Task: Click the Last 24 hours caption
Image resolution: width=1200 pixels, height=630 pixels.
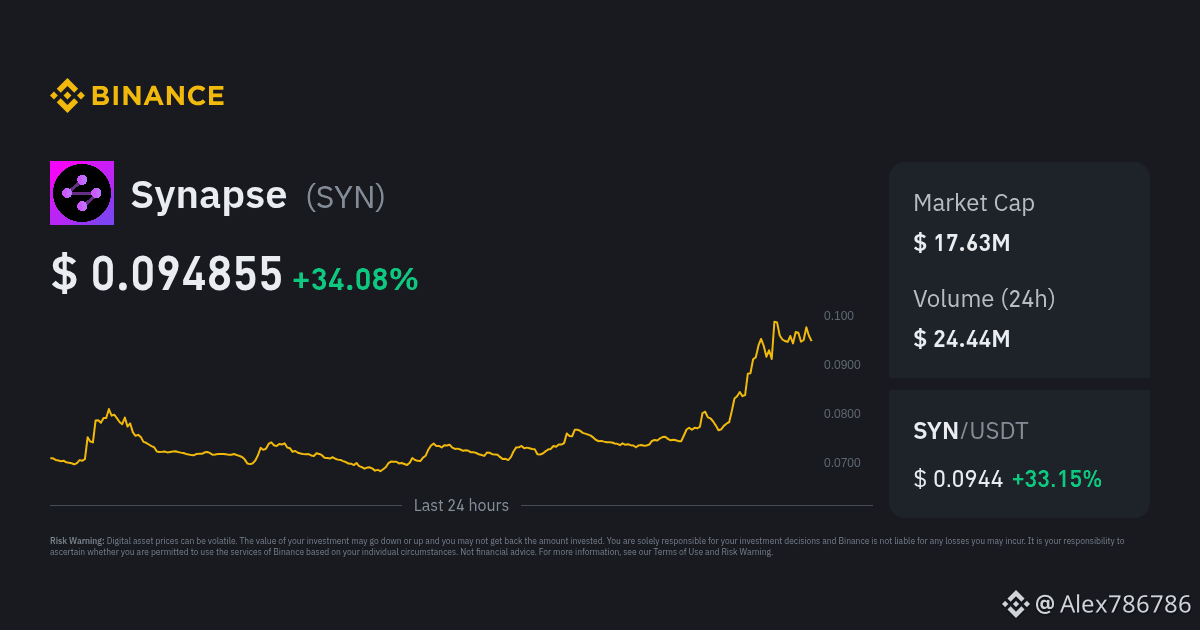Action: (x=461, y=506)
